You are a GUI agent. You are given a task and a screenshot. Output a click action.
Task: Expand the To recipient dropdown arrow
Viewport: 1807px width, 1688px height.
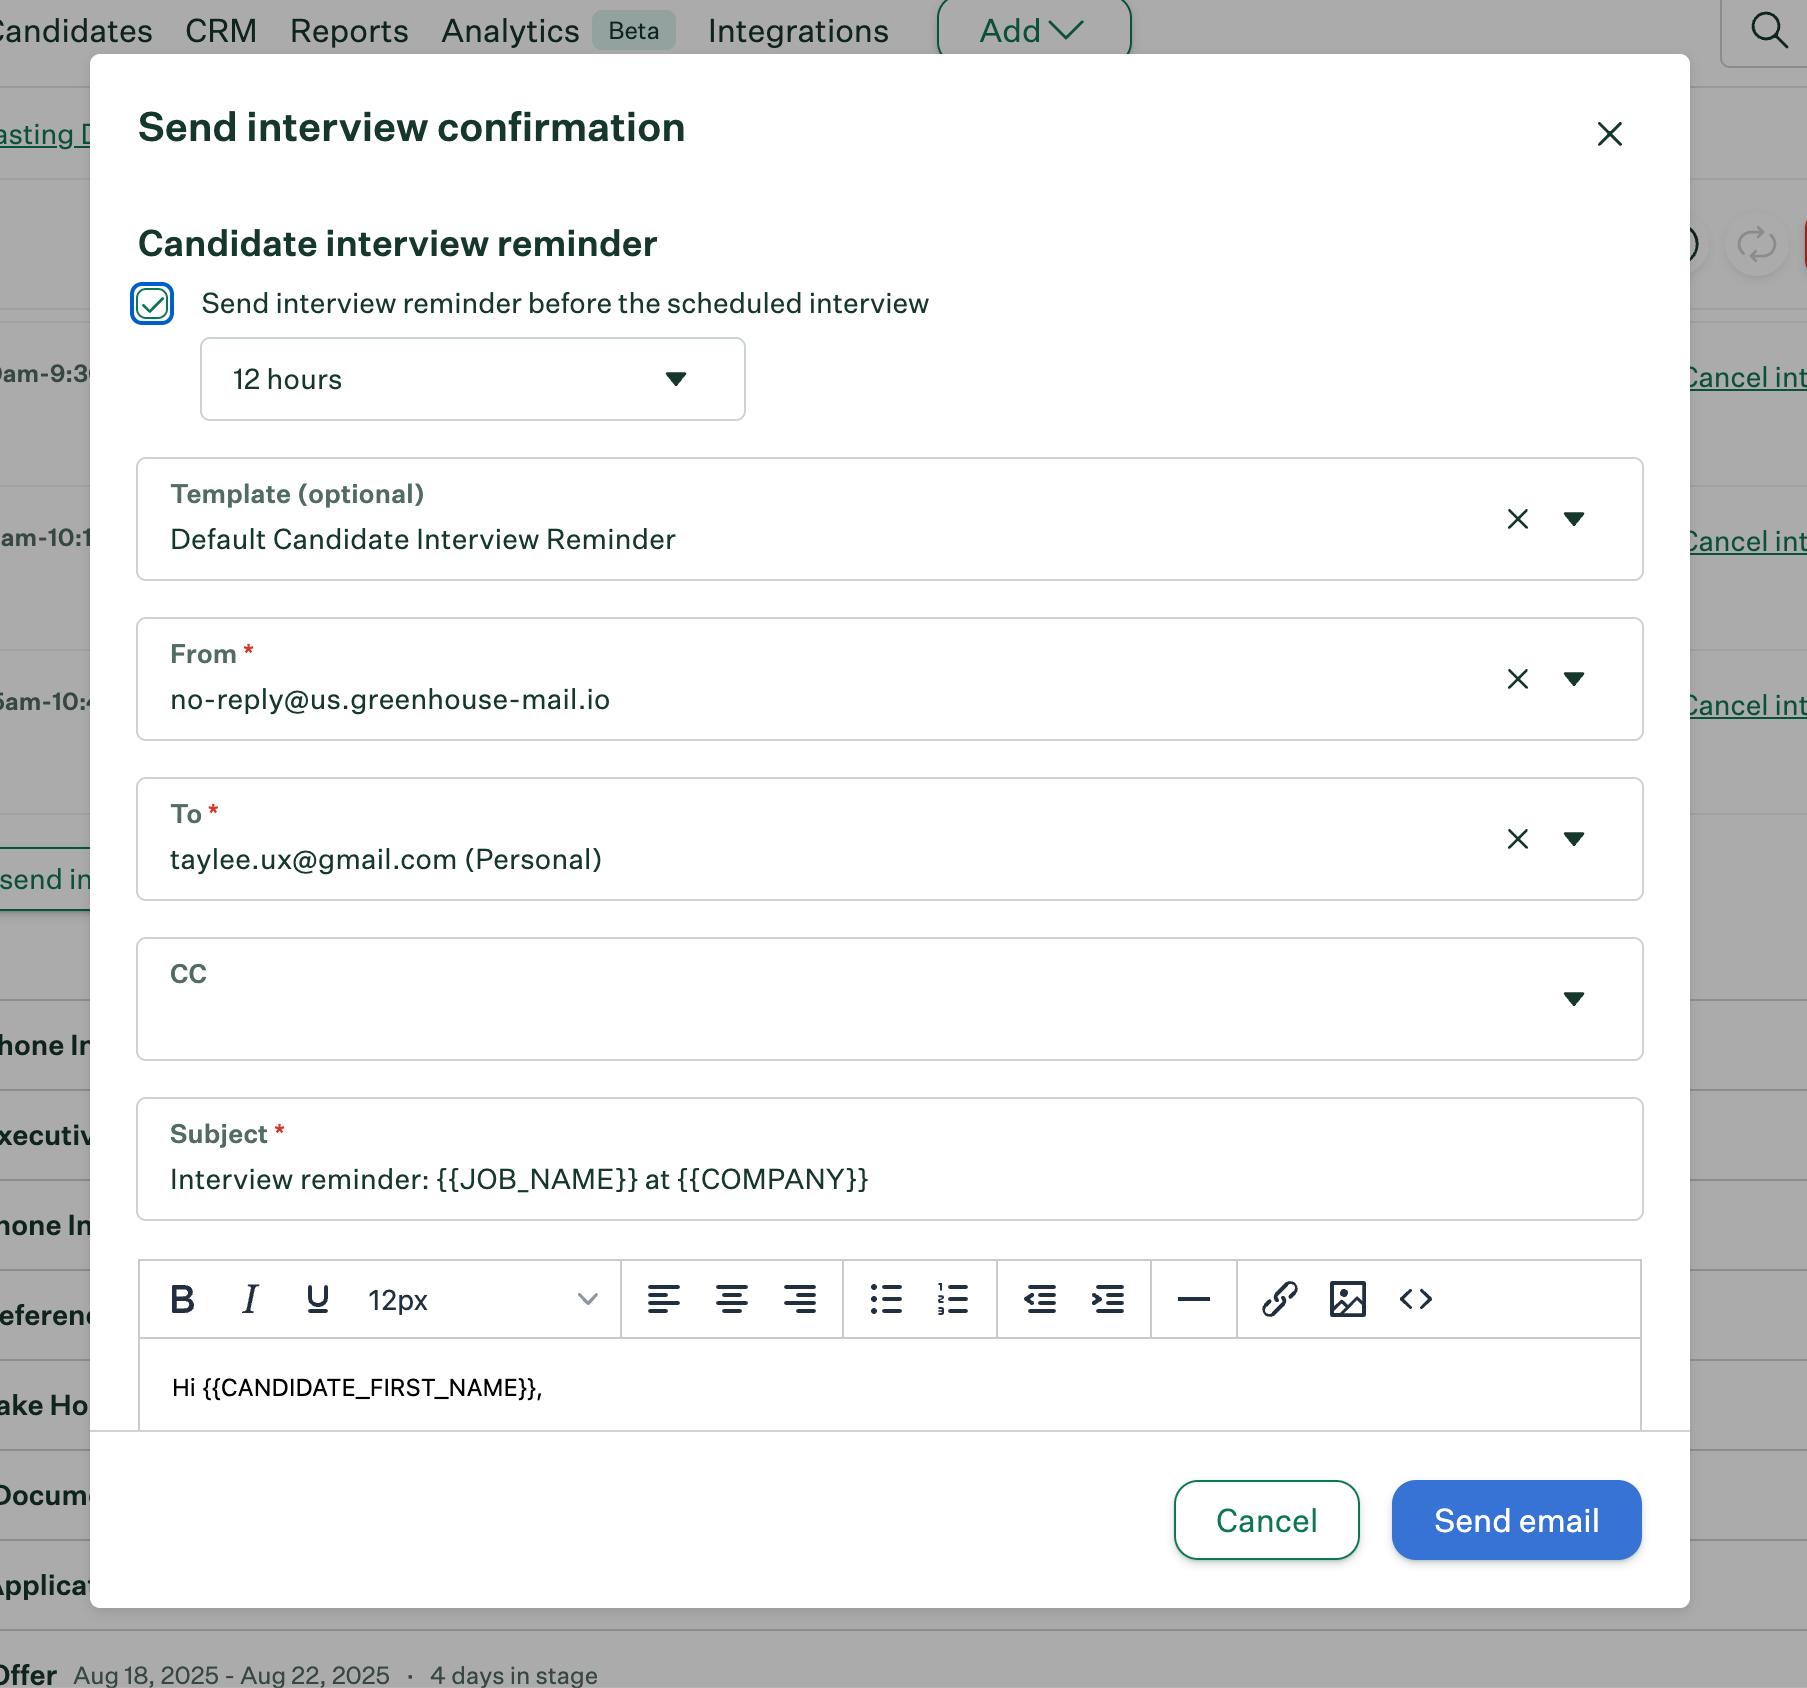pyautogui.click(x=1574, y=839)
